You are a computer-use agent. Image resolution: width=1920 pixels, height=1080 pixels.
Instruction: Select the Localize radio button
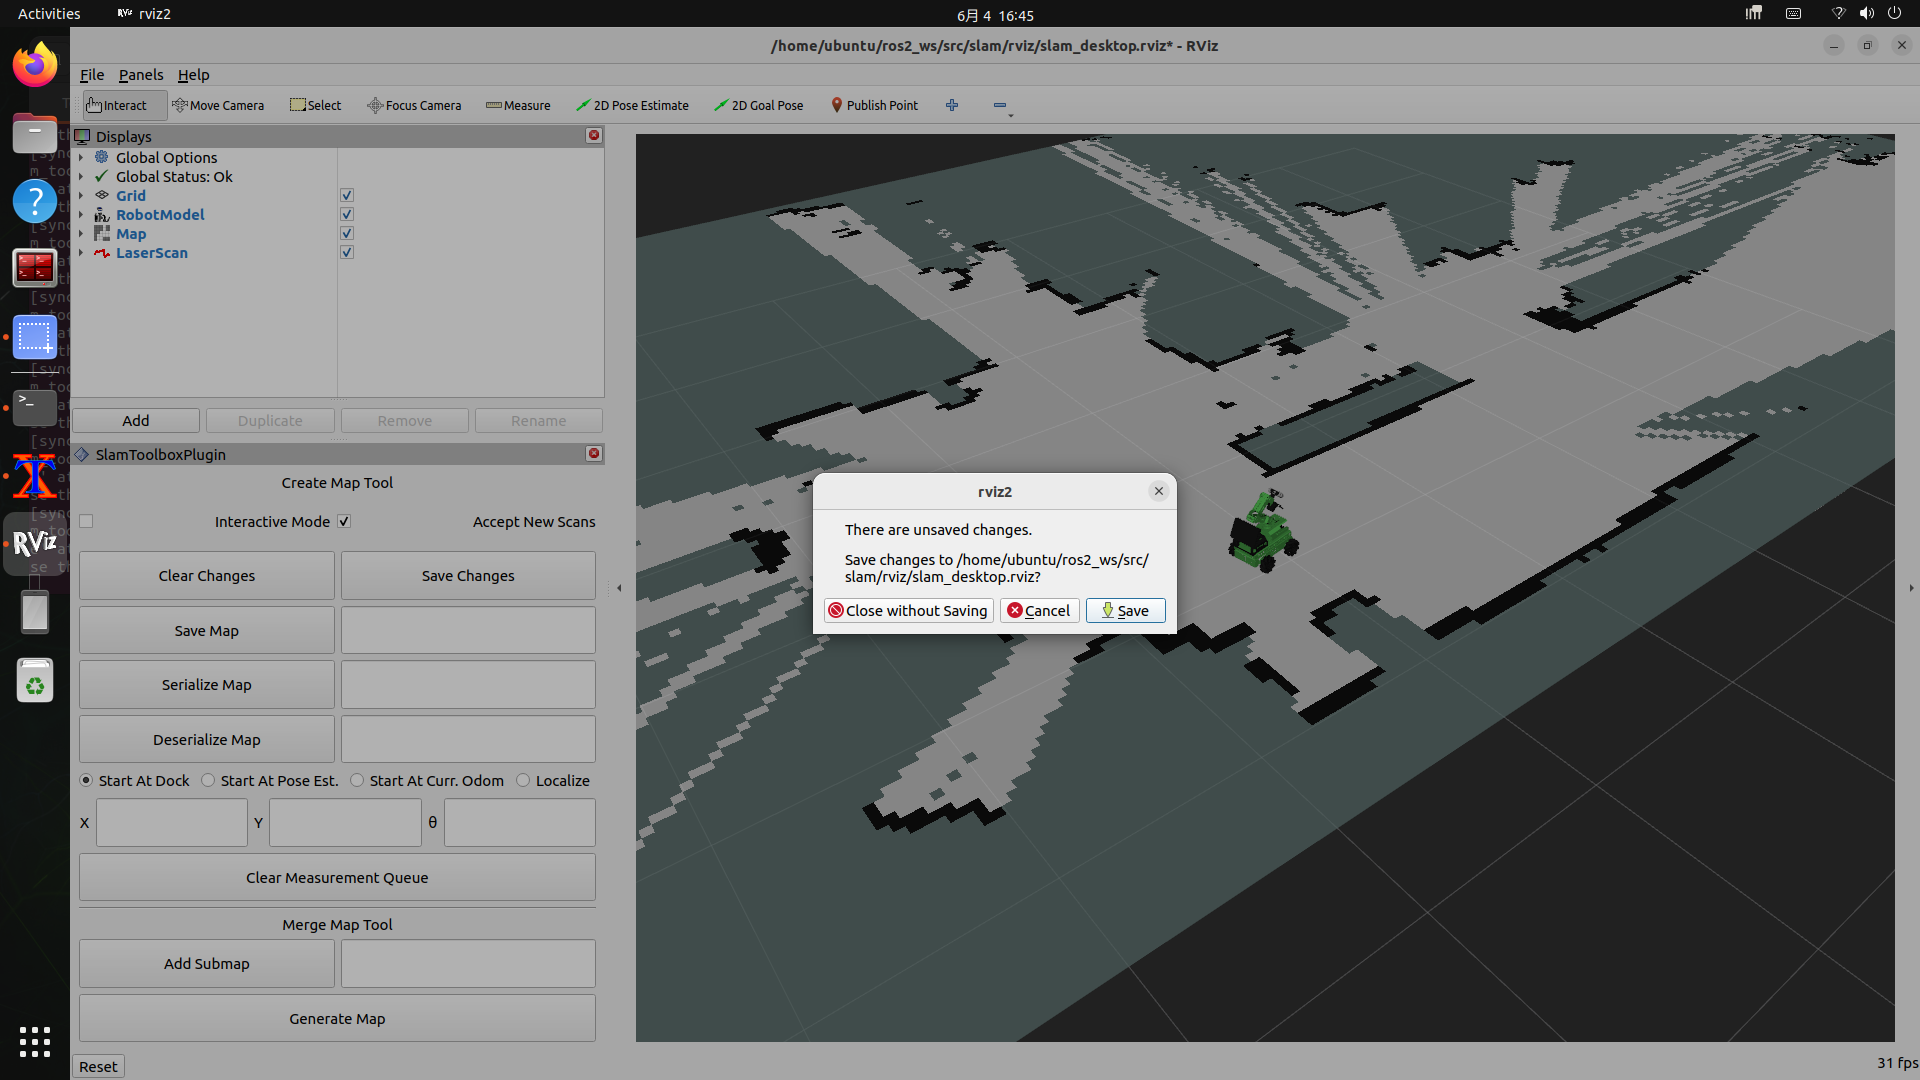[523, 780]
